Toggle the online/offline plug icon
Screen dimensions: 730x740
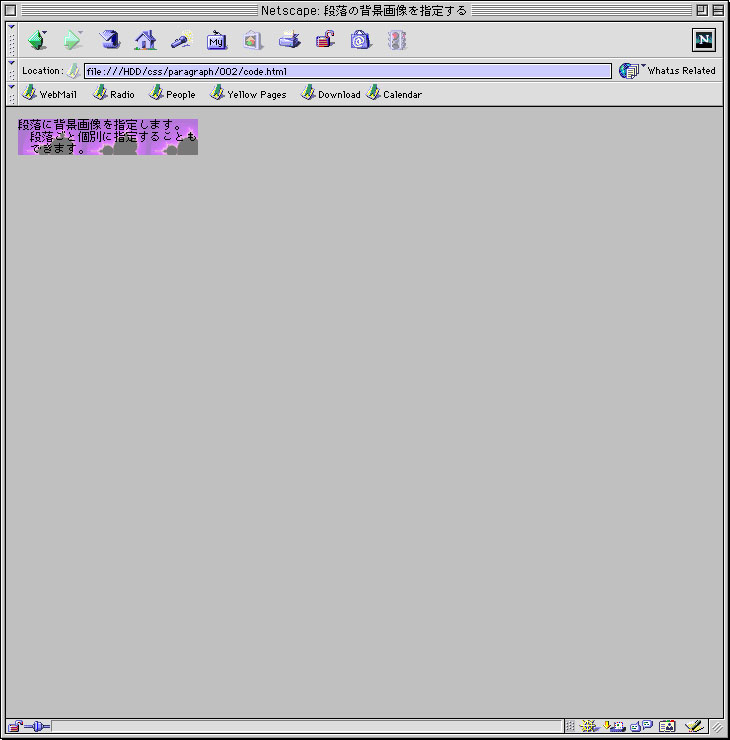click(37, 726)
